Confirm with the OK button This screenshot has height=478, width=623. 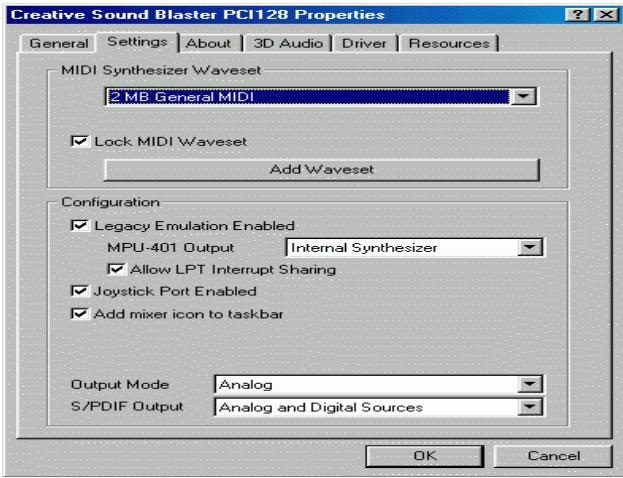[424, 456]
